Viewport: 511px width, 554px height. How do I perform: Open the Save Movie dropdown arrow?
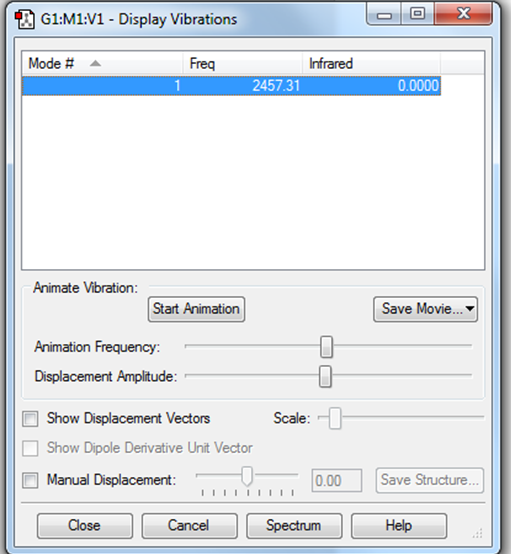(x=470, y=309)
